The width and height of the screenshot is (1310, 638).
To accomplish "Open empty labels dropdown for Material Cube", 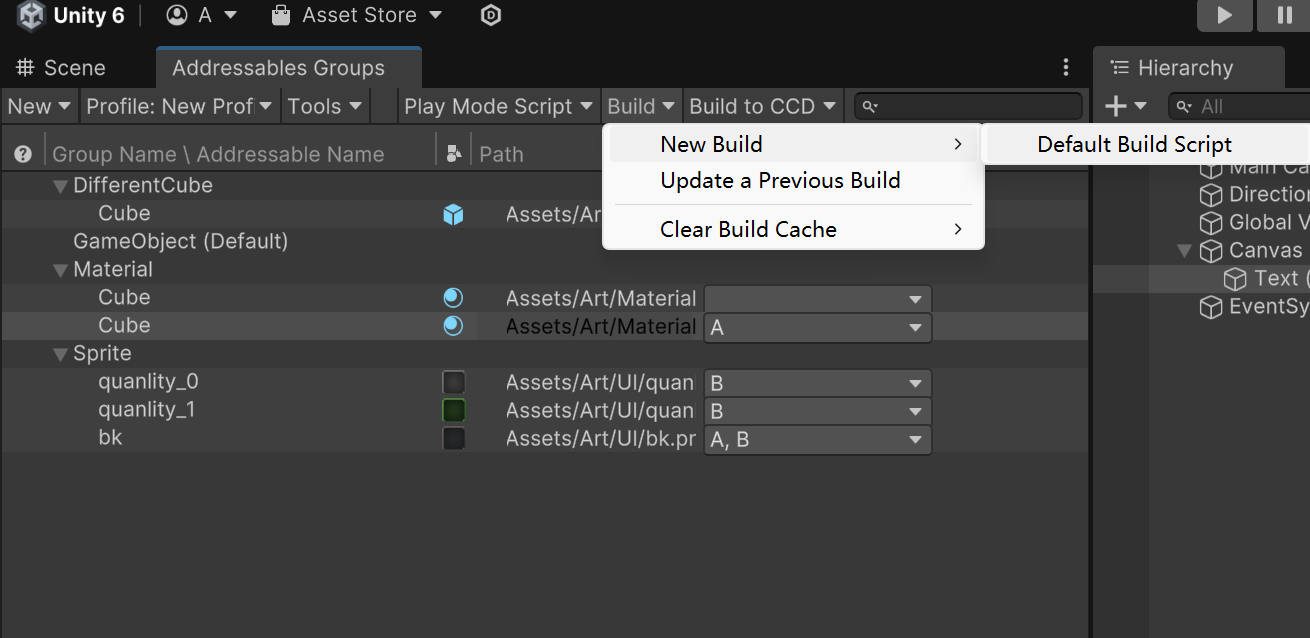I will click(x=817, y=299).
